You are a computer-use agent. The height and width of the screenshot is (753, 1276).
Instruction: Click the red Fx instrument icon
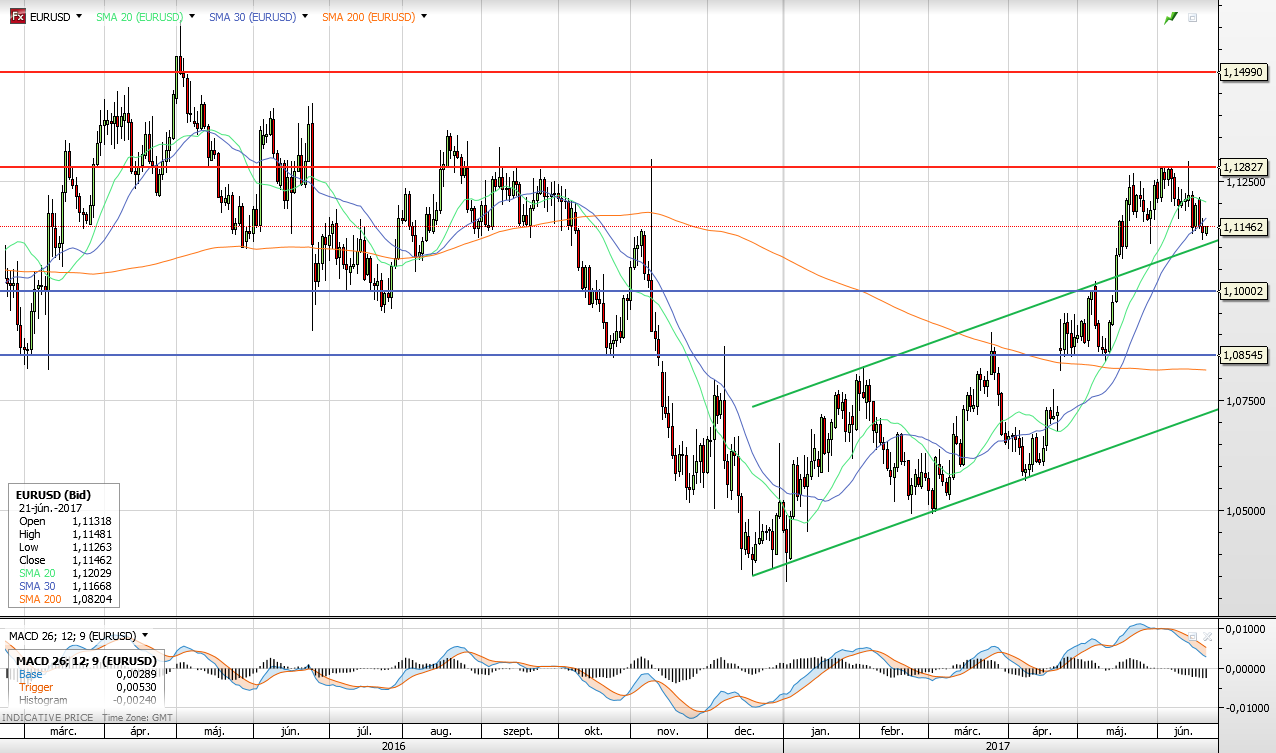click(17, 17)
